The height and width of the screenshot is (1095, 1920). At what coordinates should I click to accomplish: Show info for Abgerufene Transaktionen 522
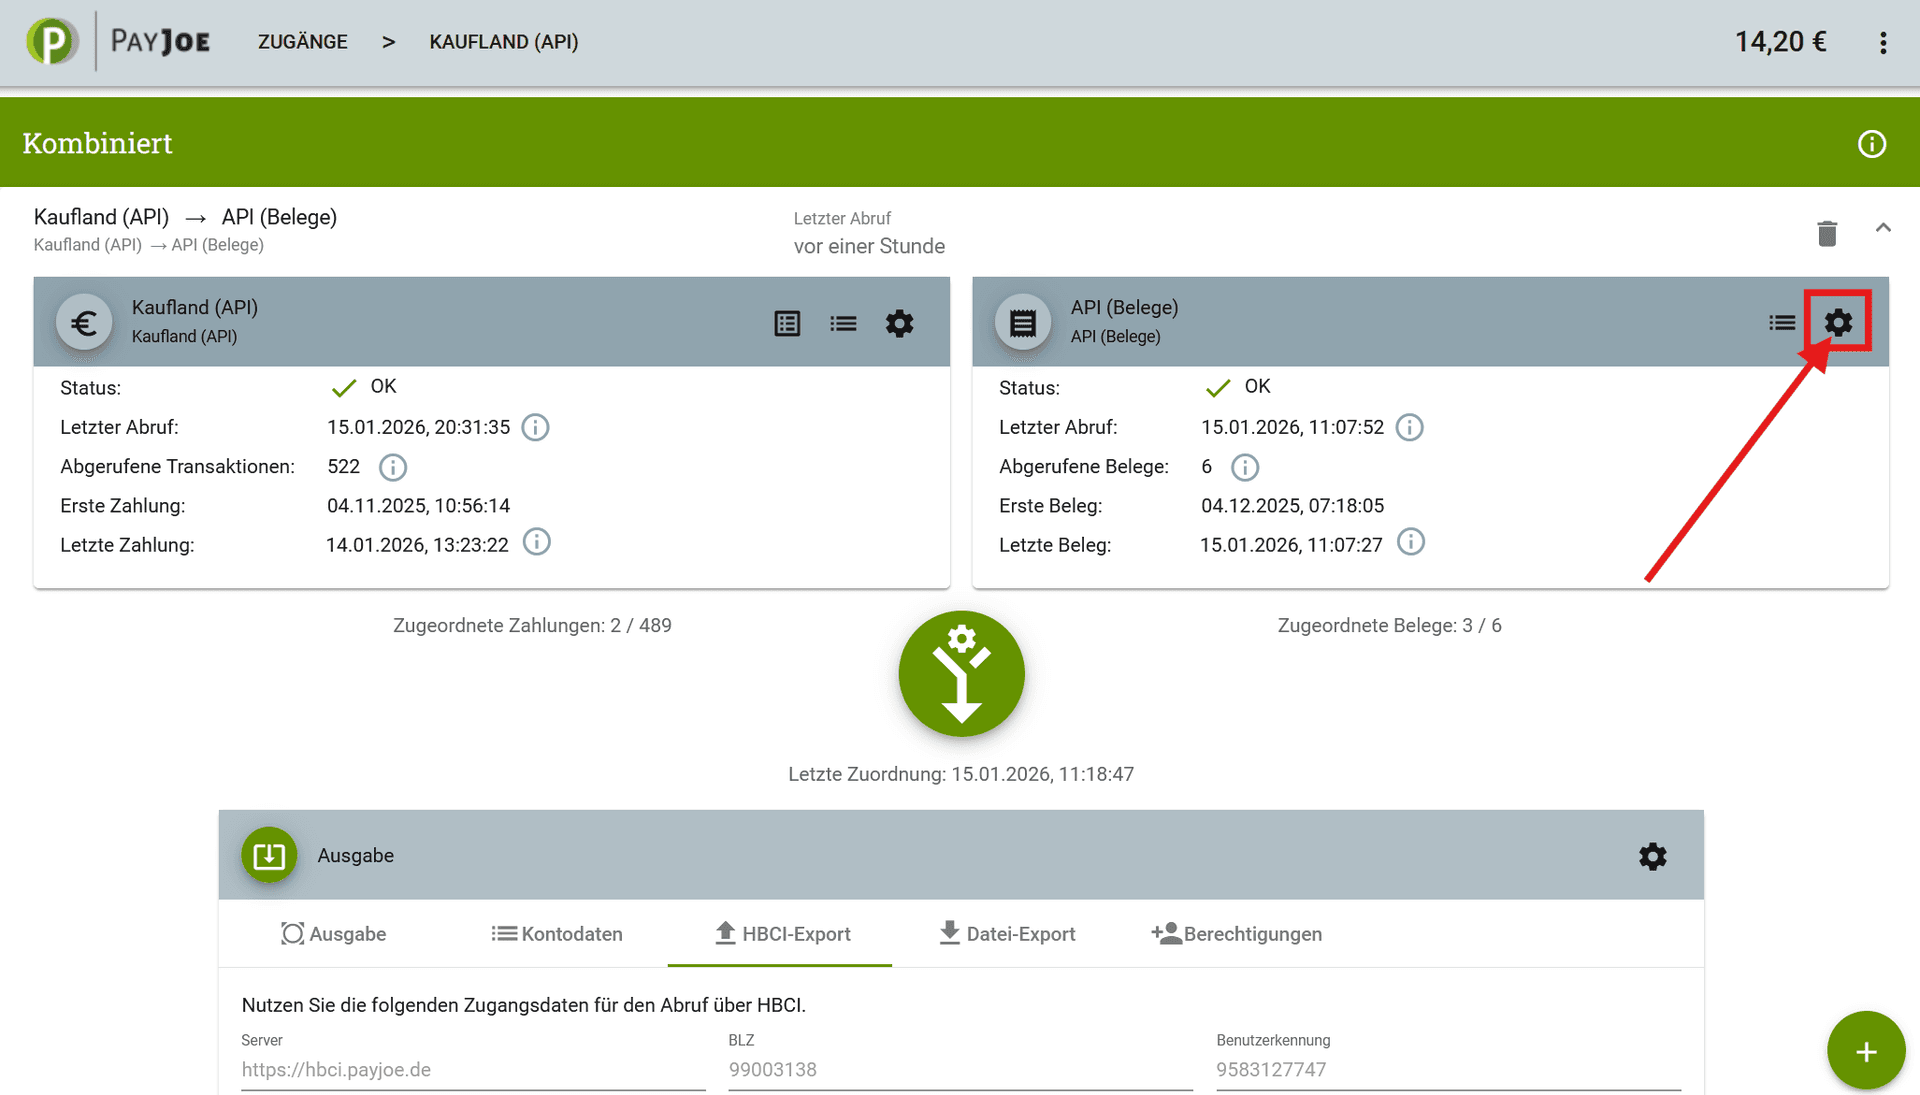pyautogui.click(x=392, y=467)
